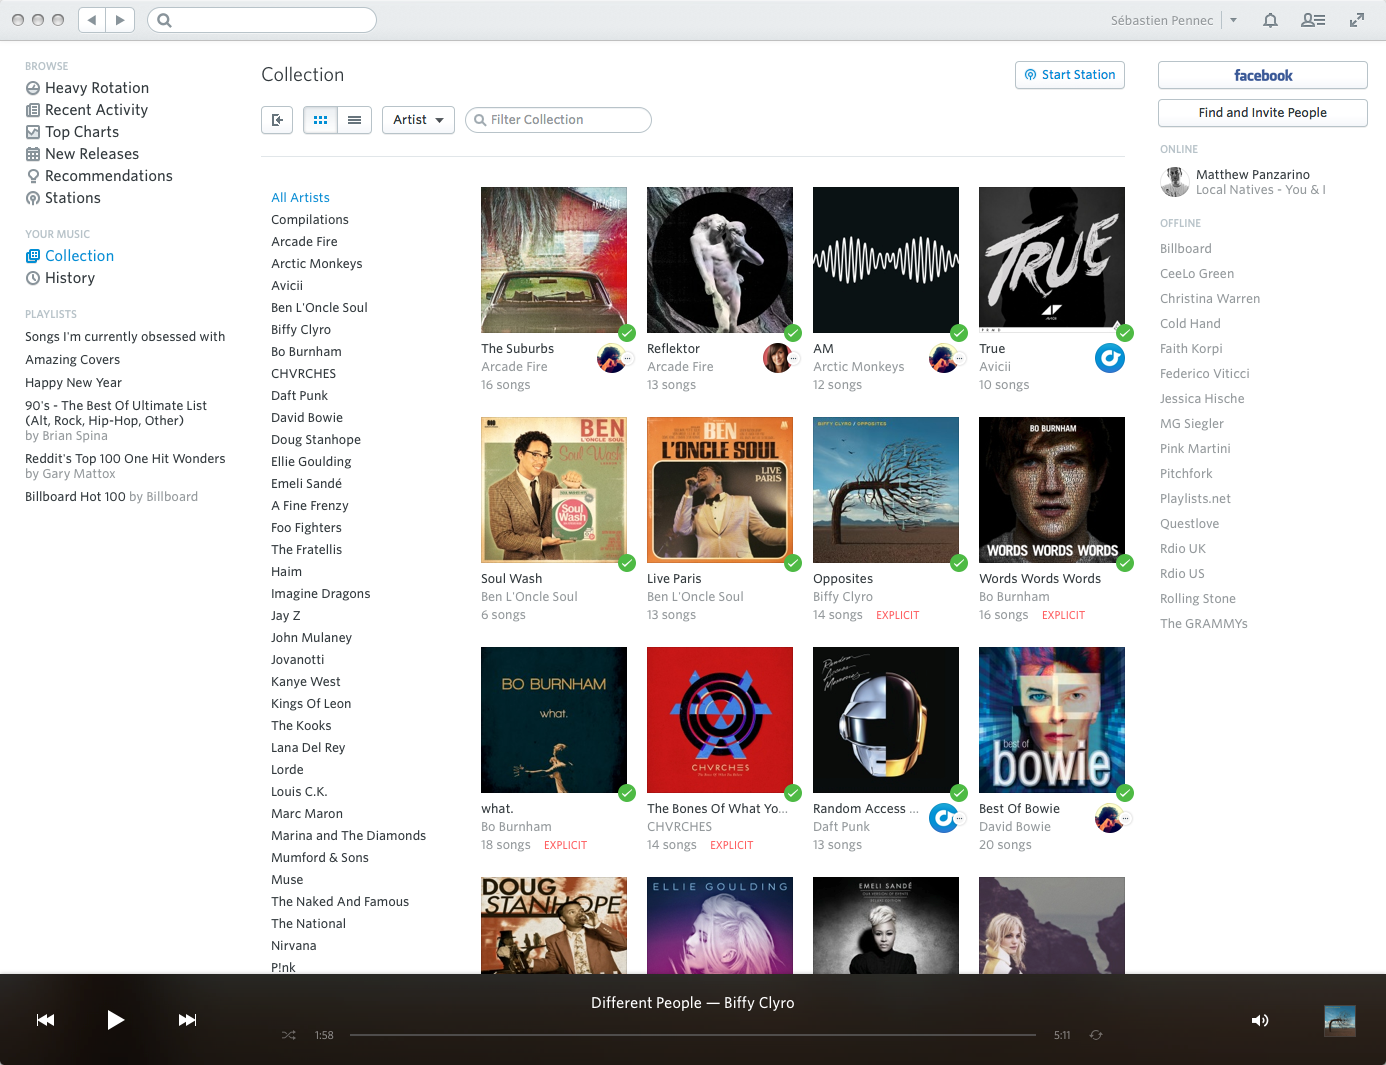
Task: Skip to the next track
Action: pyautogui.click(x=187, y=1020)
